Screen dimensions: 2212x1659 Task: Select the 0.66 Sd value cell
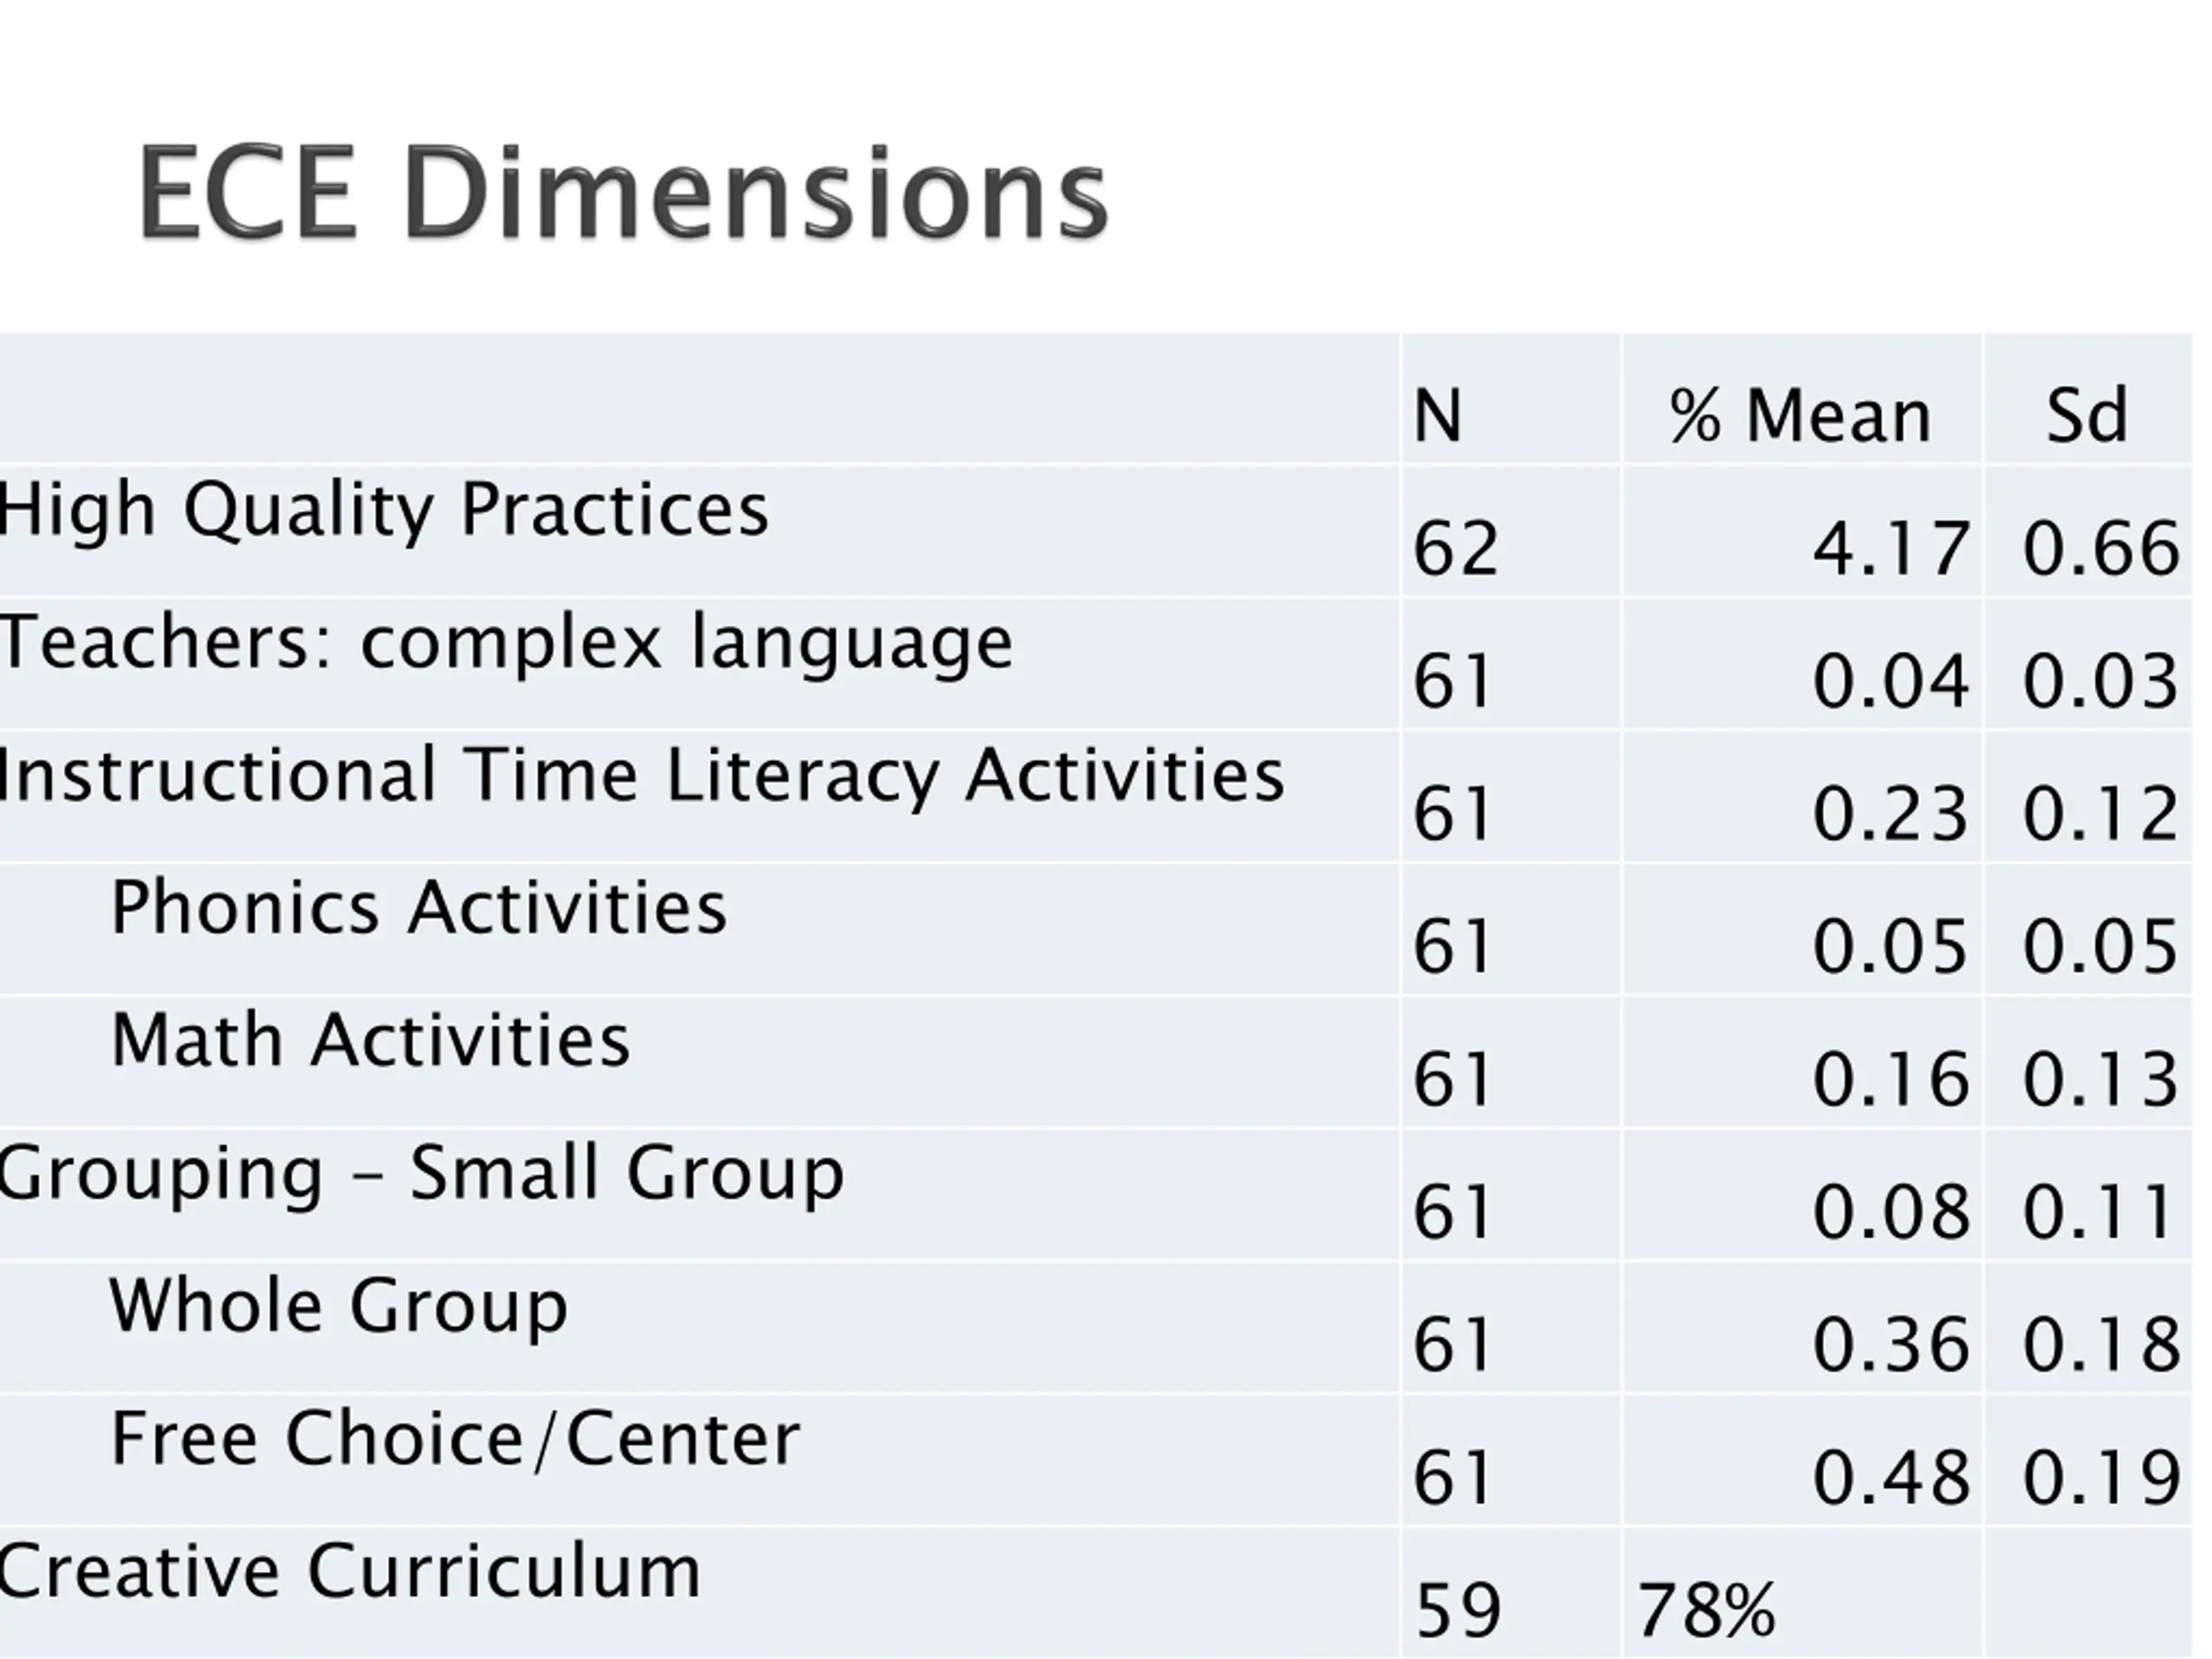point(2100,549)
